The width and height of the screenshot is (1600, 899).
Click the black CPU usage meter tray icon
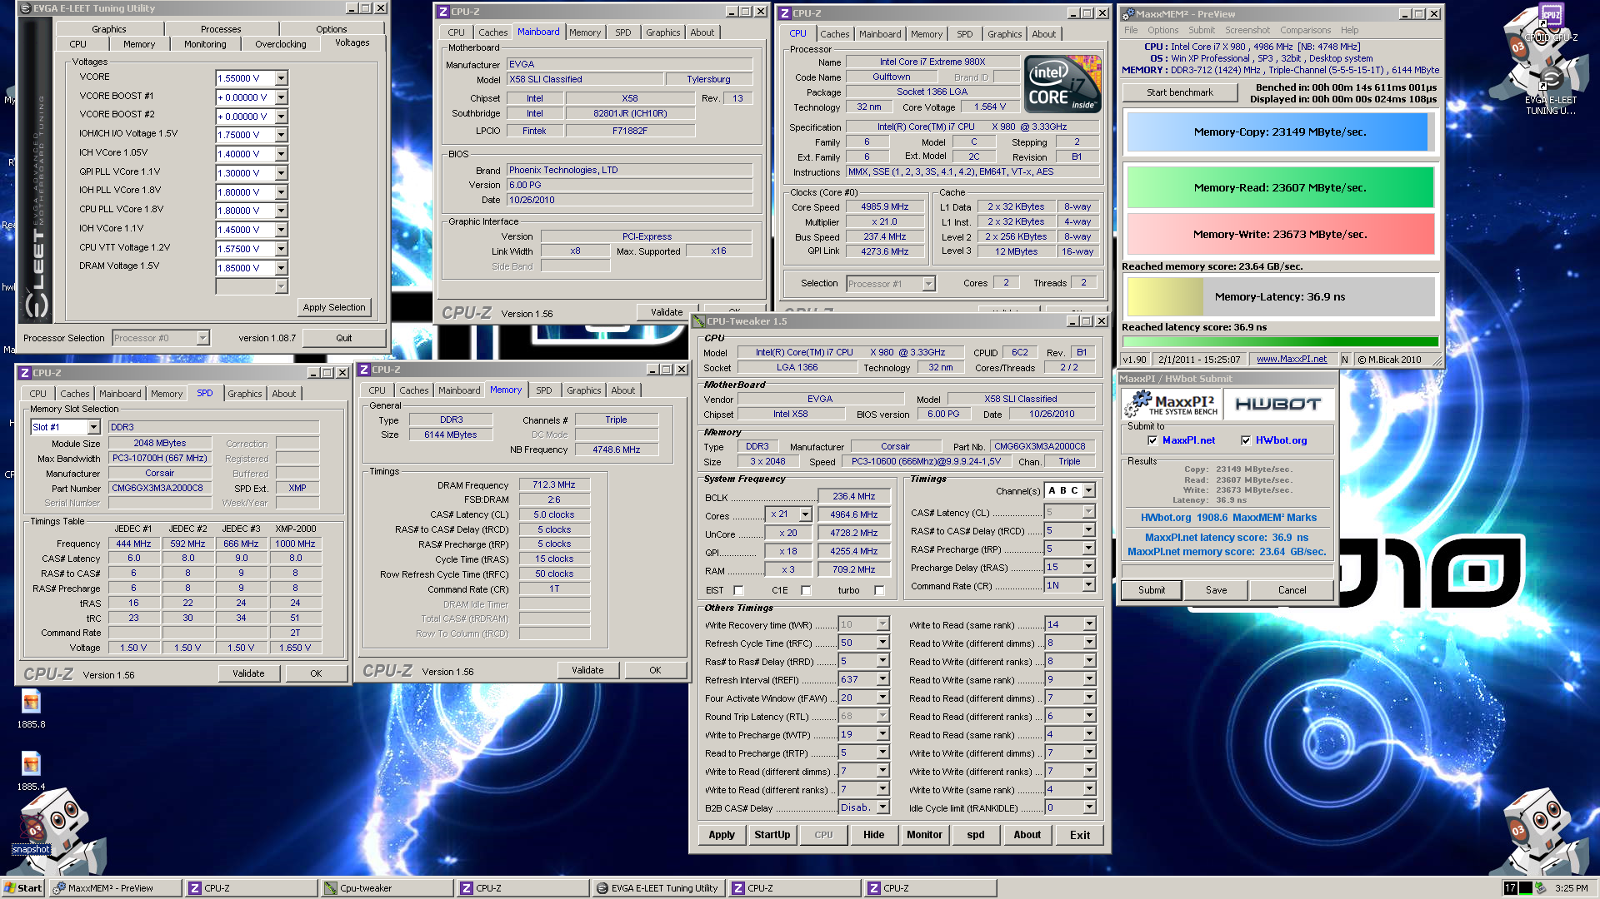coord(1526,888)
